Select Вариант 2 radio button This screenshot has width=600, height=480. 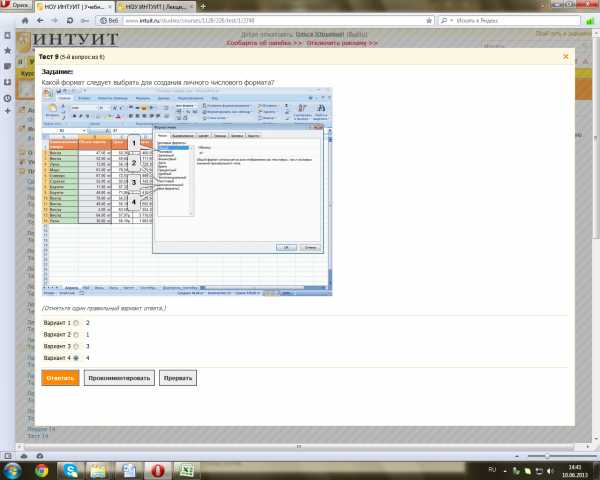point(76,335)
